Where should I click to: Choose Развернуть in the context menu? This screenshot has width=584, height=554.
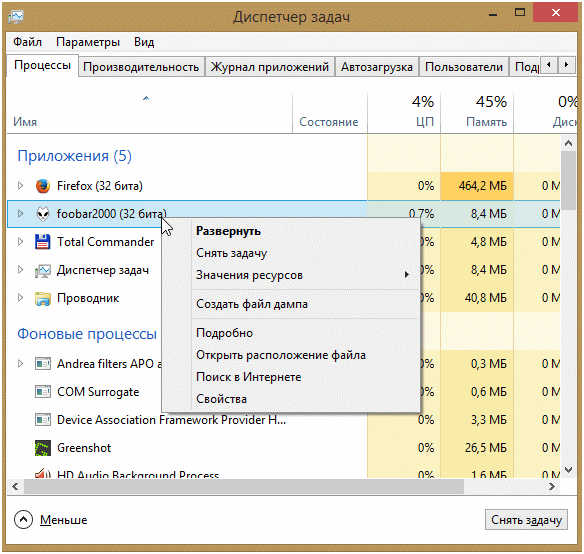(291, 231)
